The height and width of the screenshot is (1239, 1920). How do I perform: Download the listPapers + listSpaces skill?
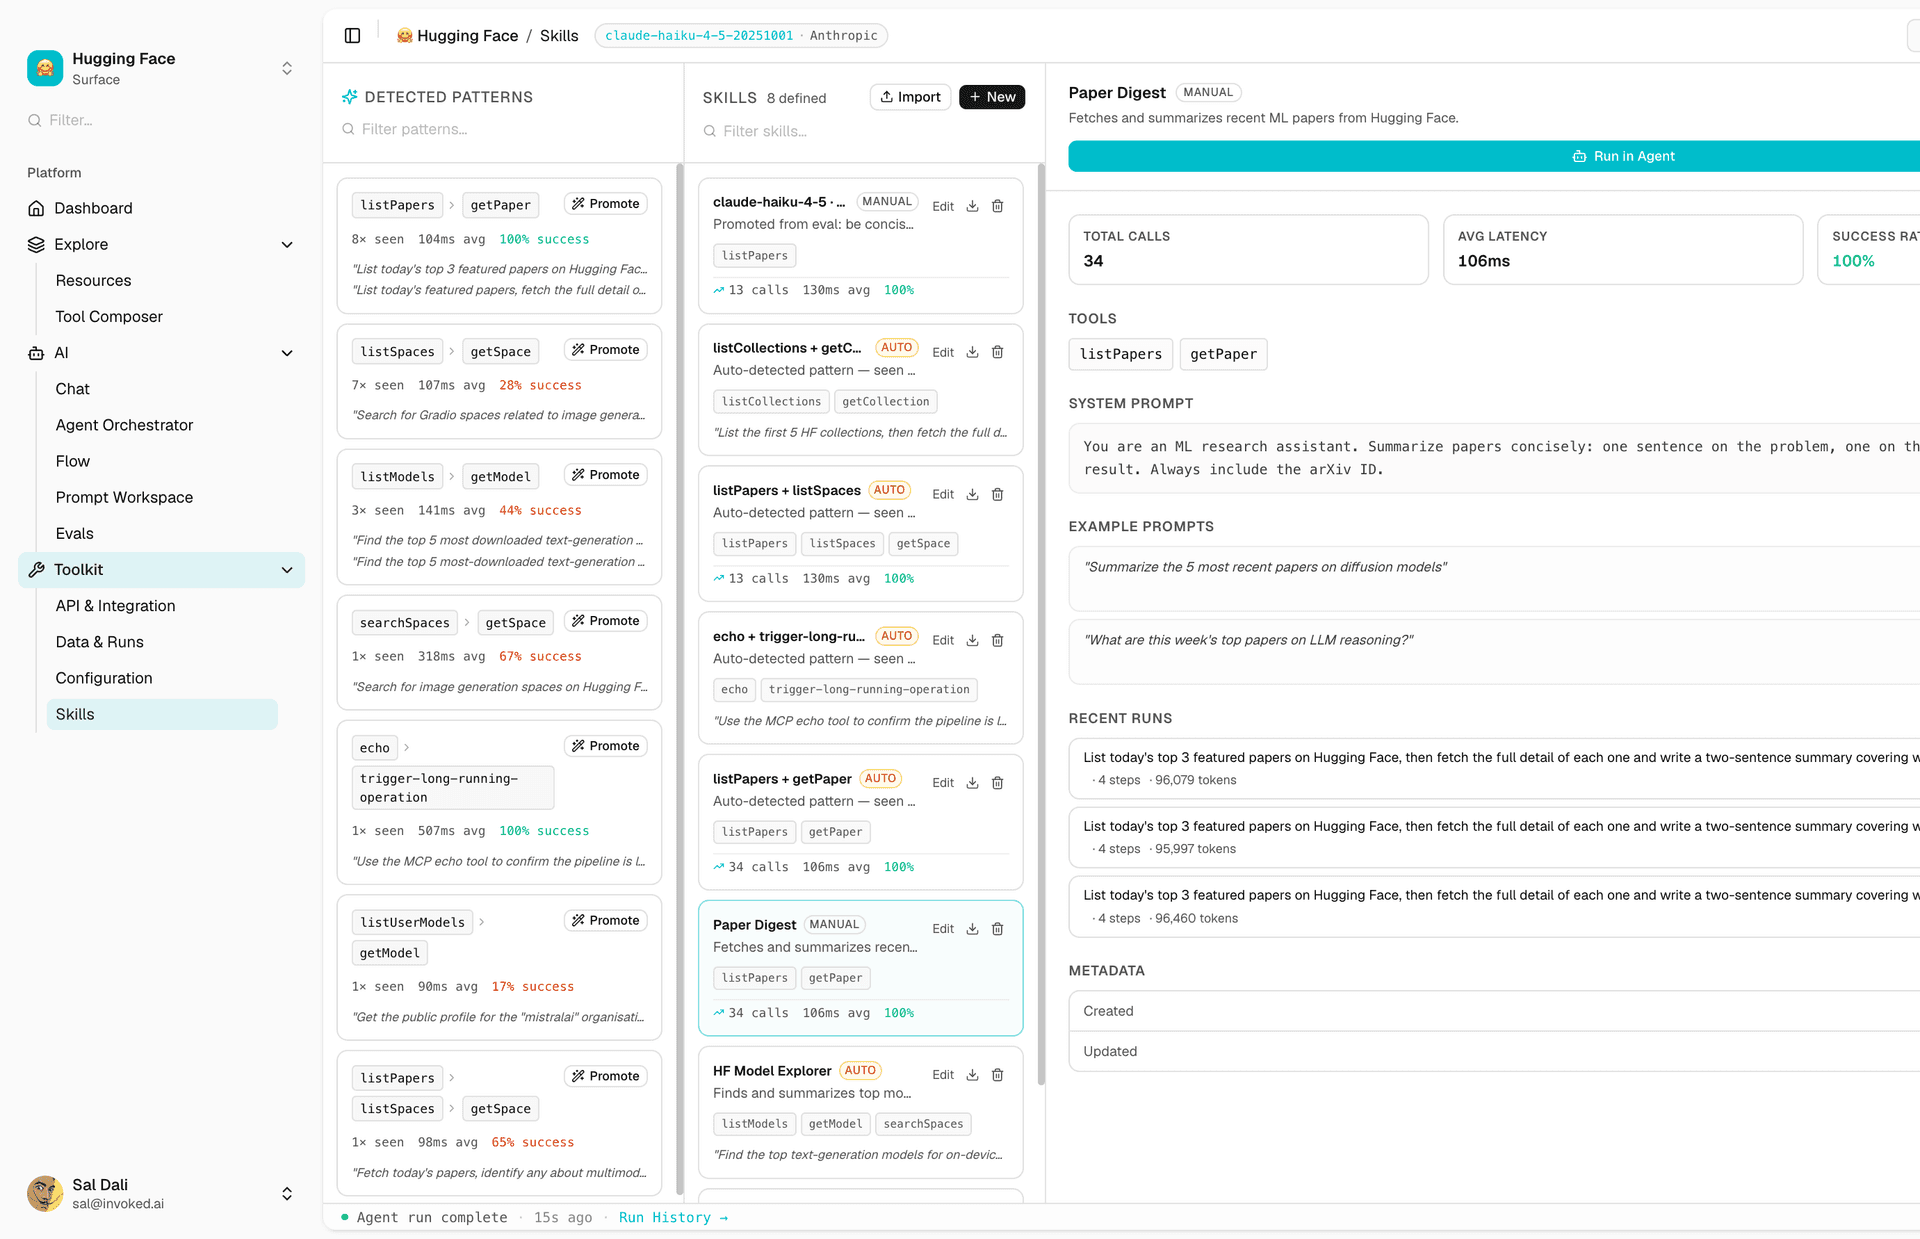click(972, 494)
